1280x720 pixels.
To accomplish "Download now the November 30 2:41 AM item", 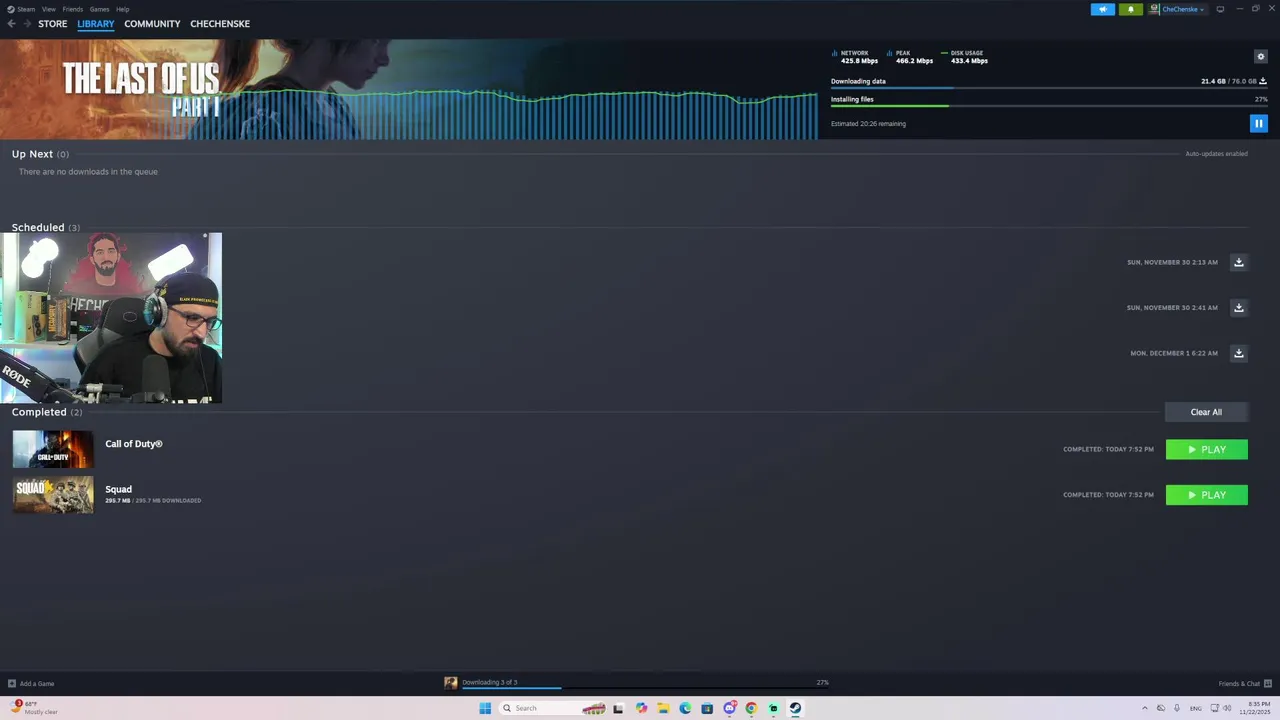I will [1238, 307].
